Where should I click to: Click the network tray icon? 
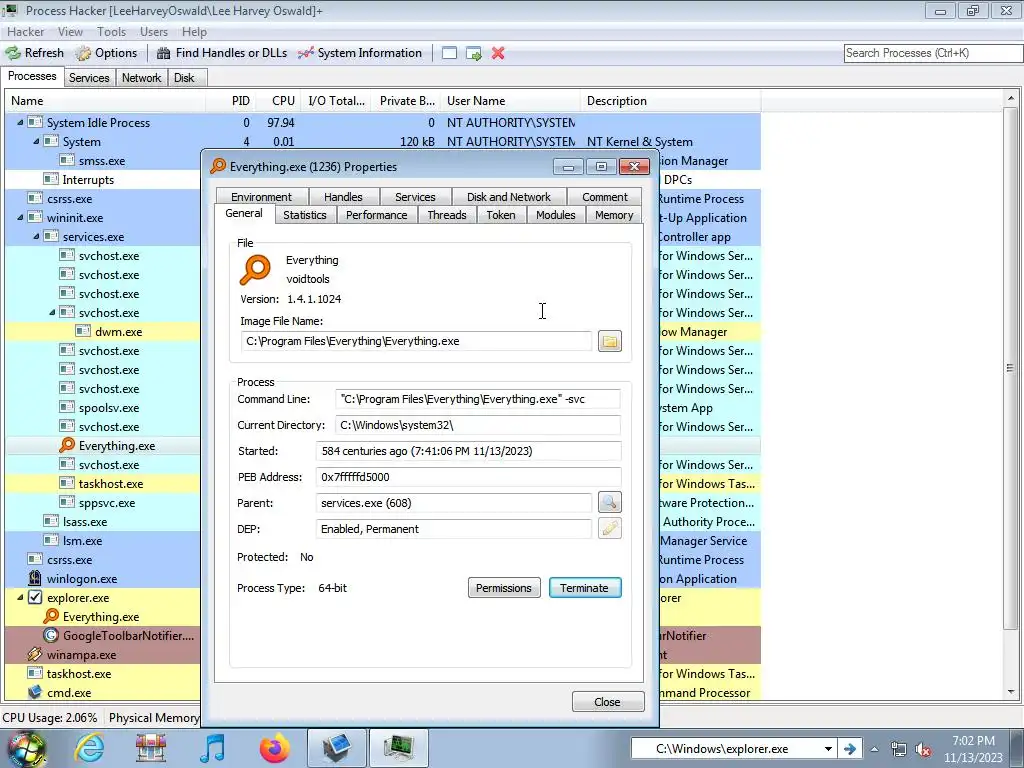[899, 750]
